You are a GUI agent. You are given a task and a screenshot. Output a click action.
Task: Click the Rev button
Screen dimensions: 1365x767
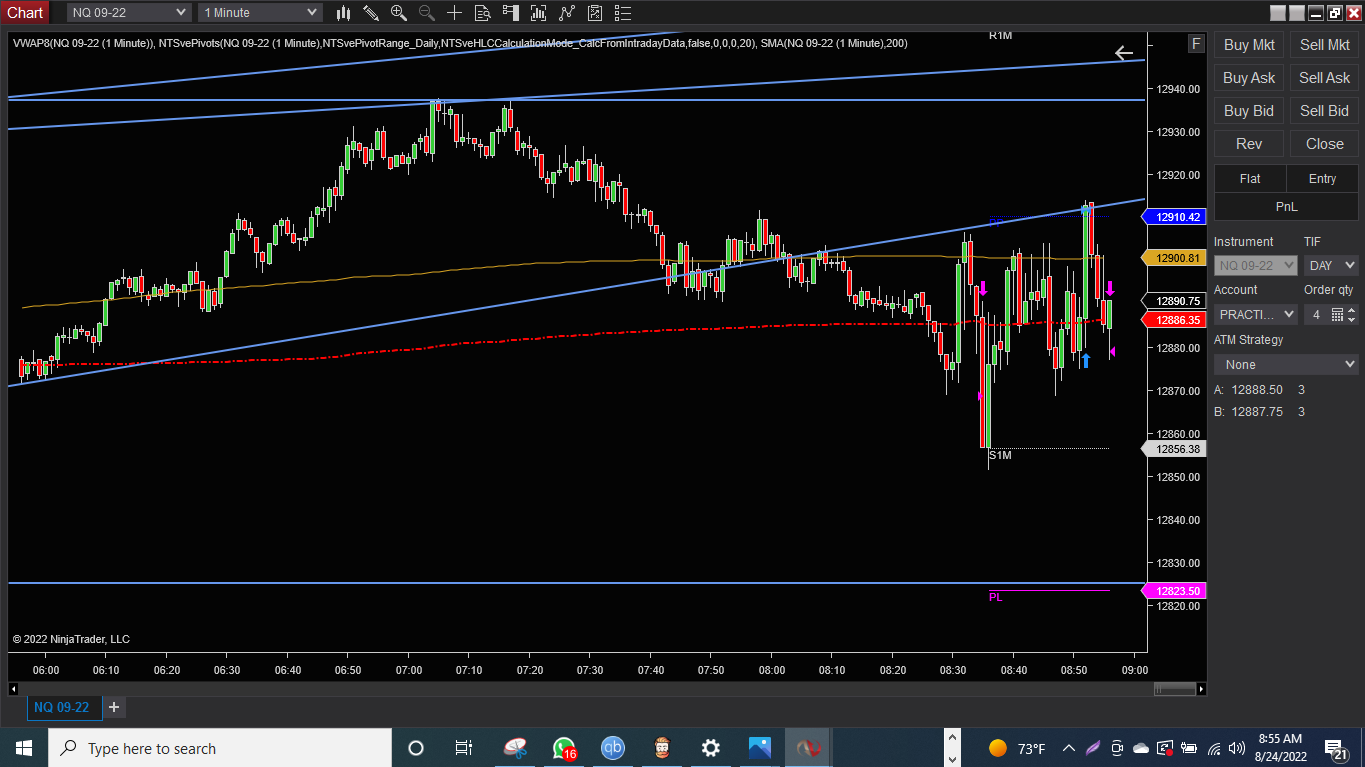coord(1249,144)
